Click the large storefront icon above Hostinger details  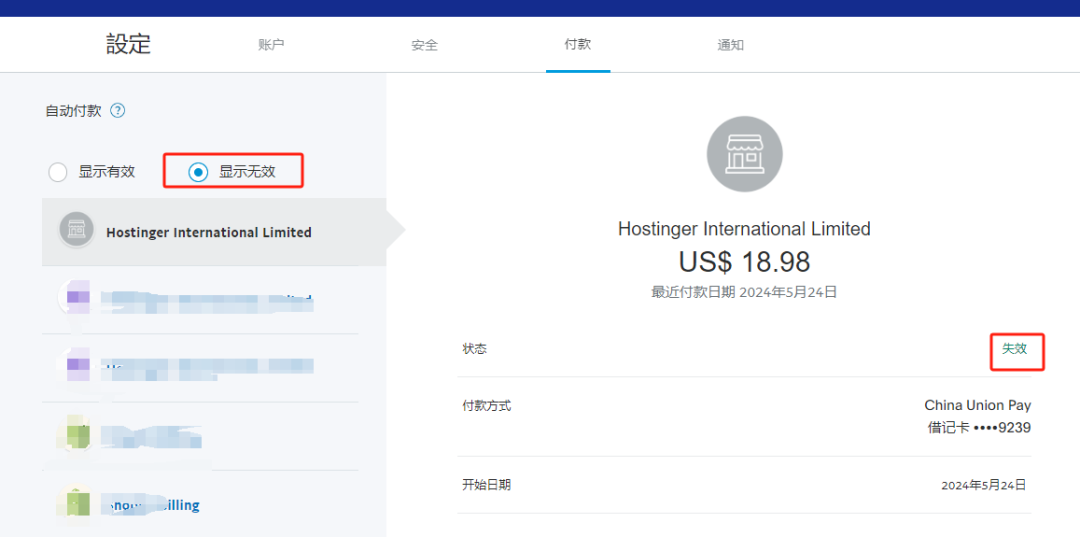(x=744, y=154)
